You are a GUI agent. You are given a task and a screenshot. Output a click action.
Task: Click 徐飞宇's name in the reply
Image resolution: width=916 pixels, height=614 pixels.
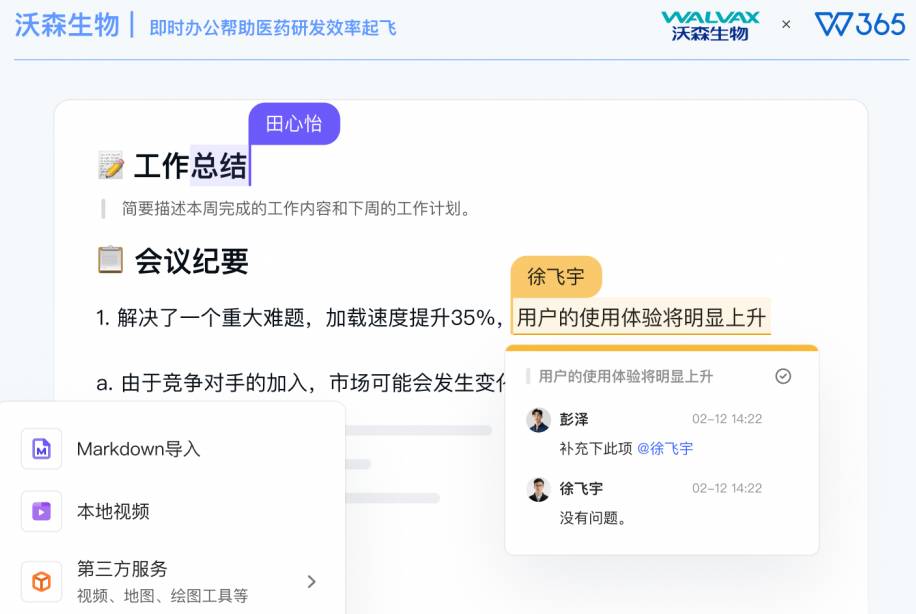(x=581, y=488)
